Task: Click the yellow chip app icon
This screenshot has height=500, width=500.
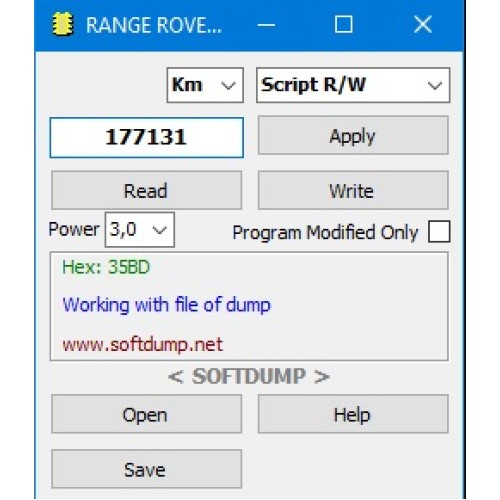Action: point(63,24)
